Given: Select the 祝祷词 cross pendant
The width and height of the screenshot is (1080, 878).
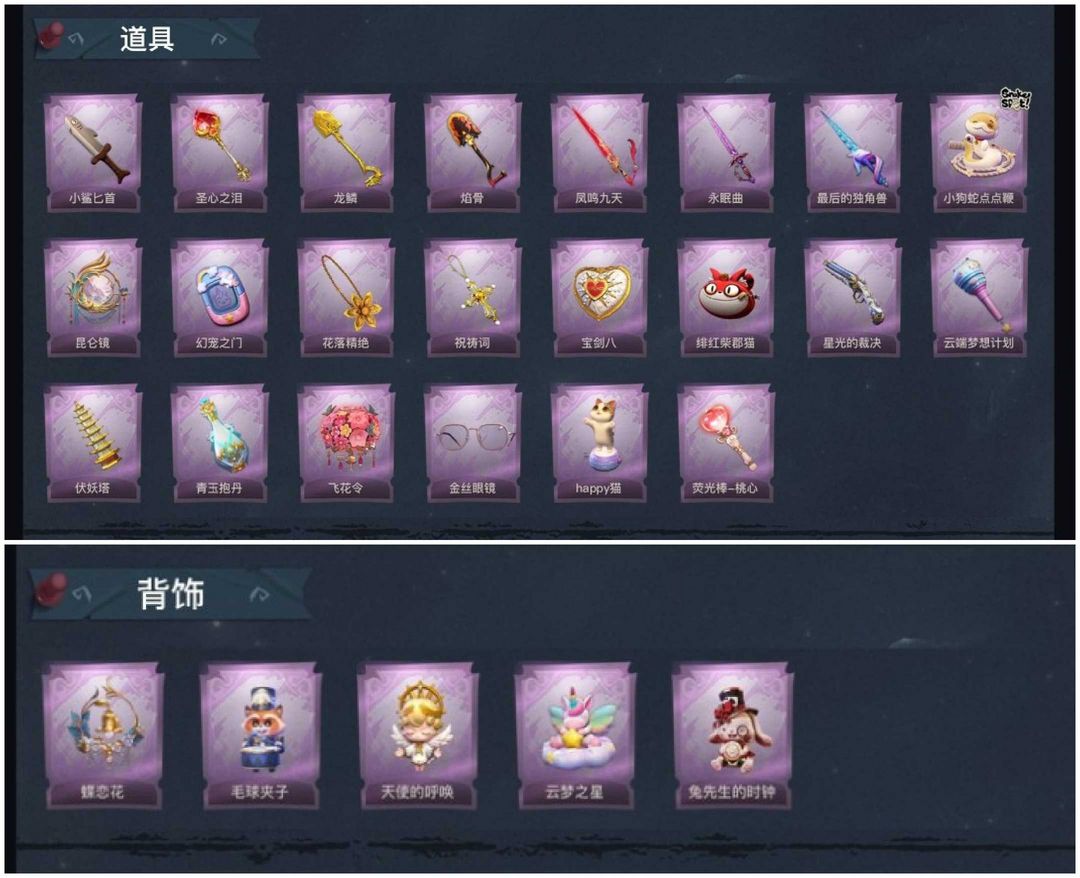Looking at the screenshot, I should (472, 297).
